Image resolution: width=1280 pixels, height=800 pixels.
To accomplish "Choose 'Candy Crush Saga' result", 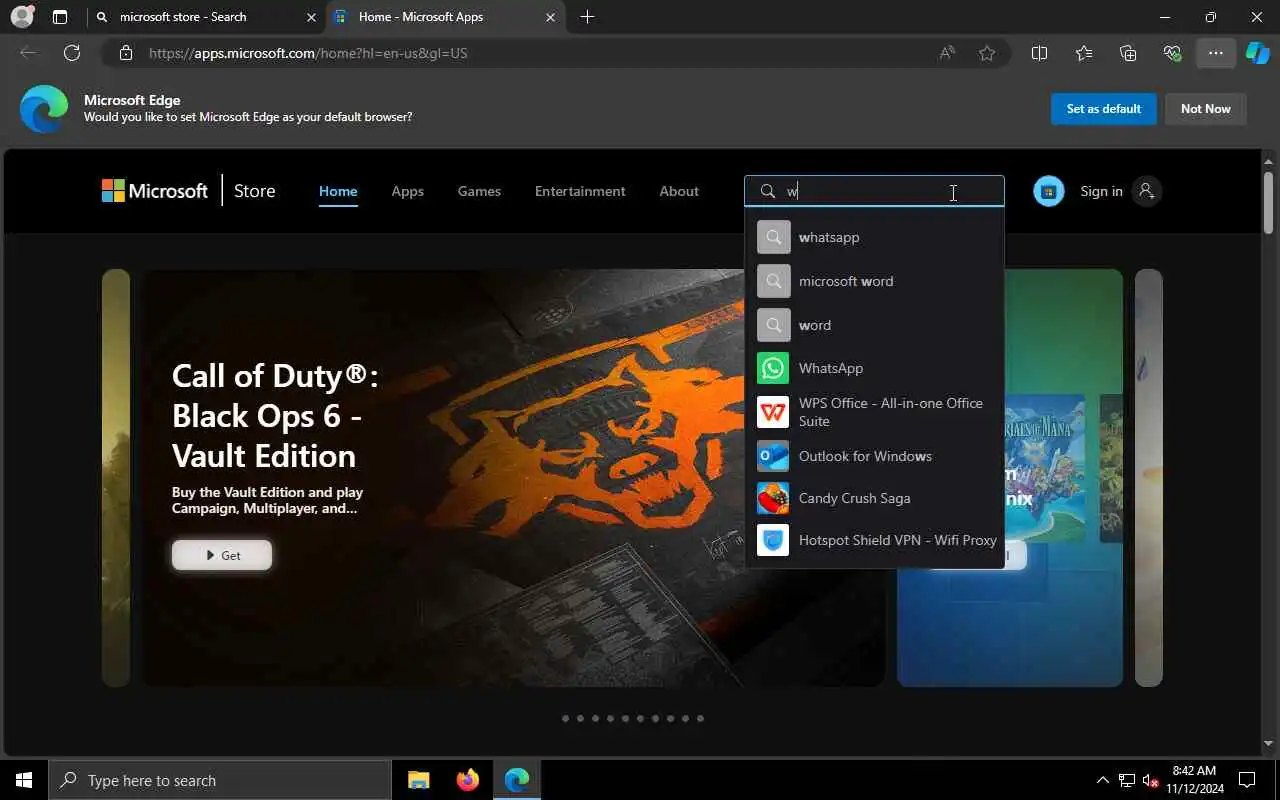I will click(874, 498).
